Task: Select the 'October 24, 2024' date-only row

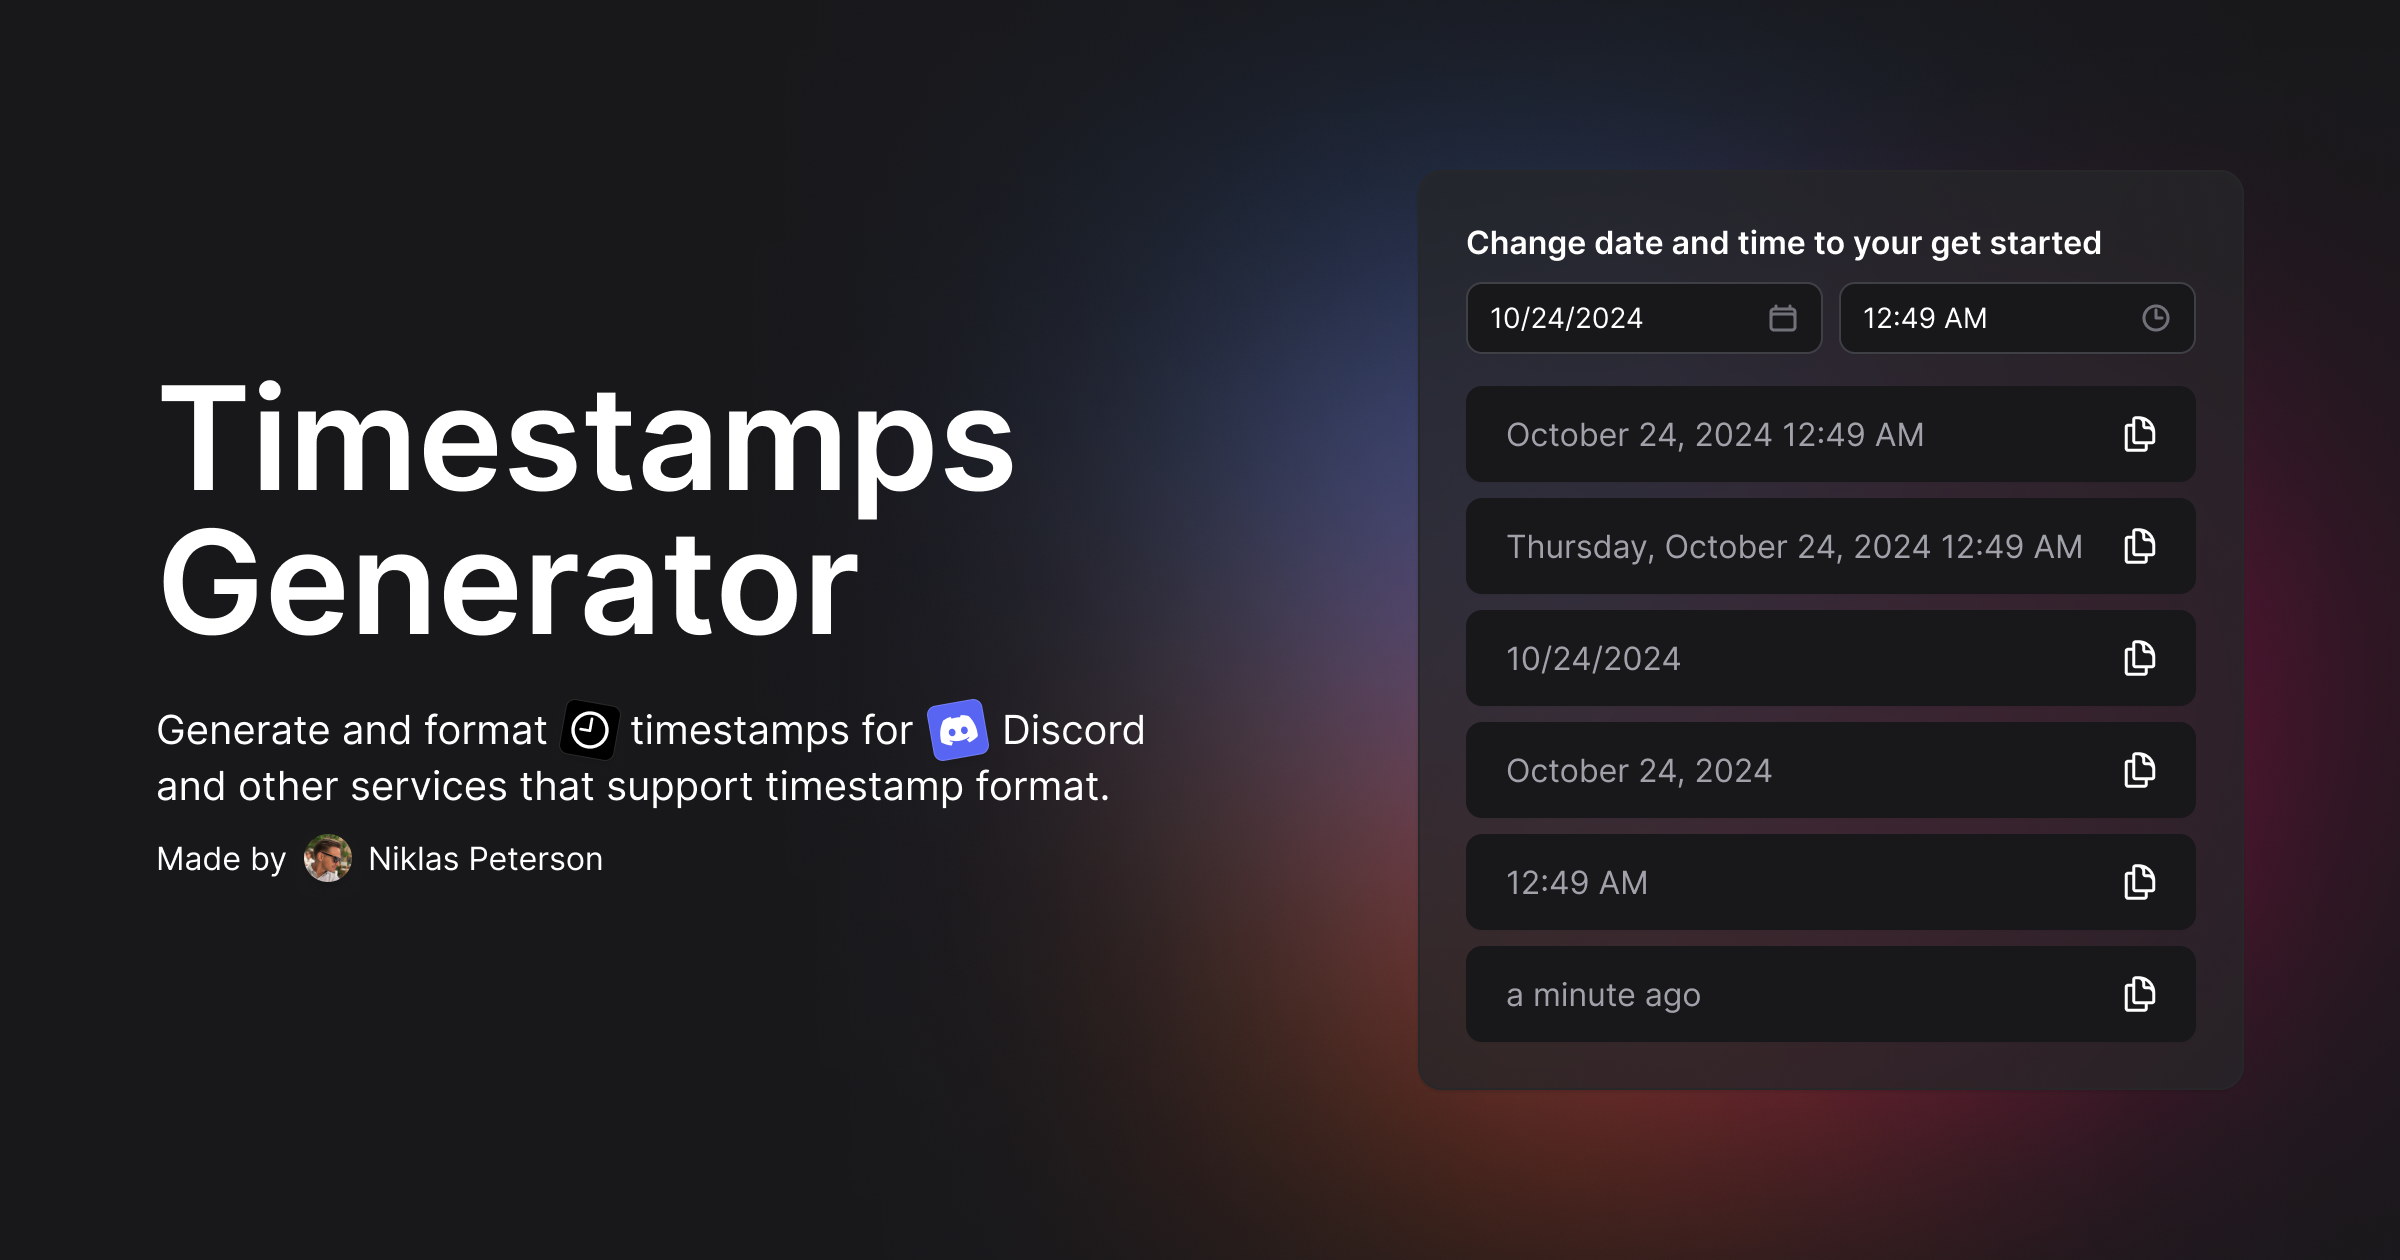Action: click(x=1830, y=770)
